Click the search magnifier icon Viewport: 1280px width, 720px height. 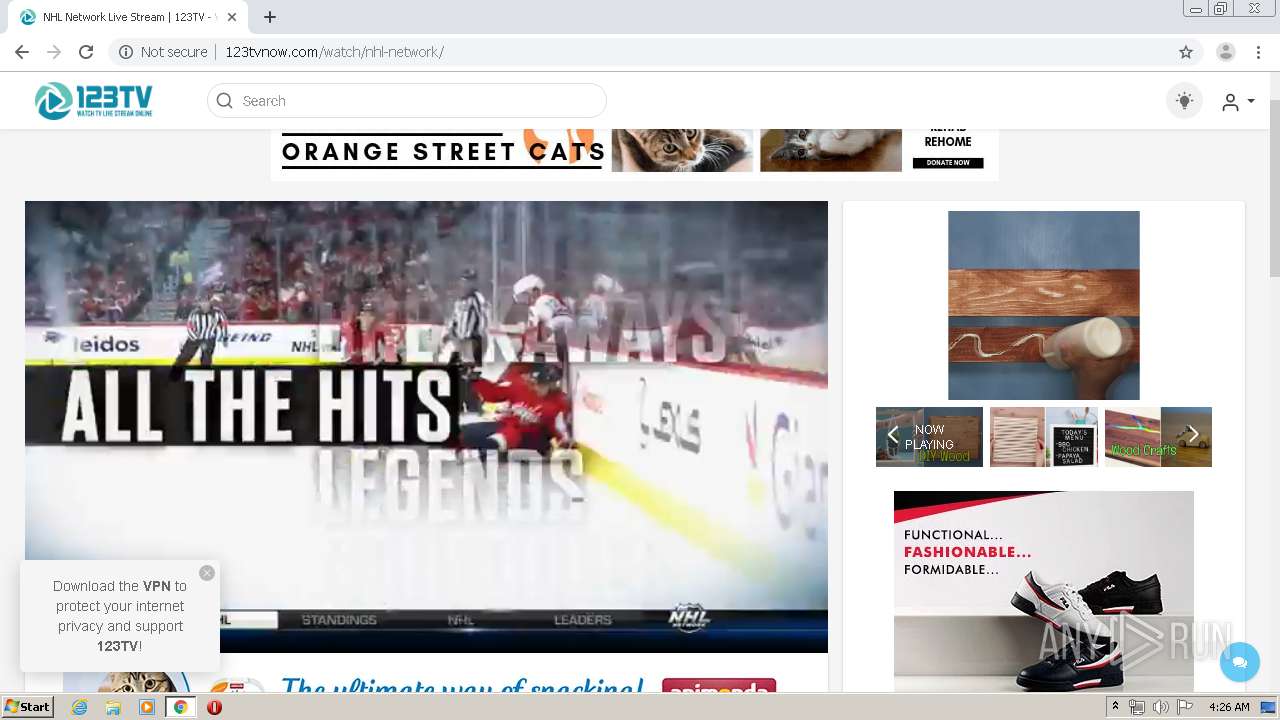(225, 101)
